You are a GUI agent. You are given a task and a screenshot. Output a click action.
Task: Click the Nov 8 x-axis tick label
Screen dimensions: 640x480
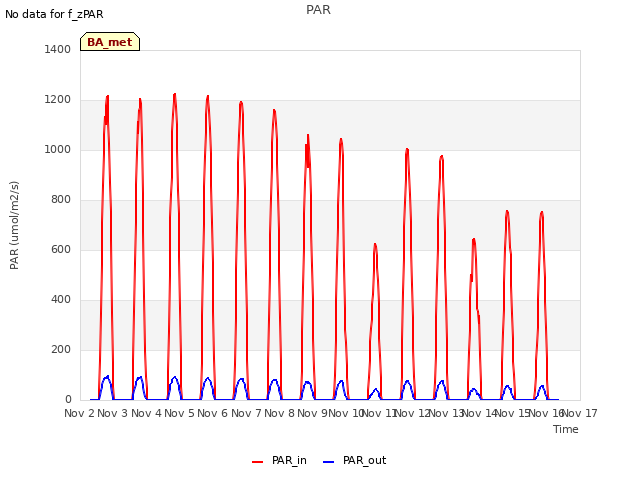pos(279,413)
